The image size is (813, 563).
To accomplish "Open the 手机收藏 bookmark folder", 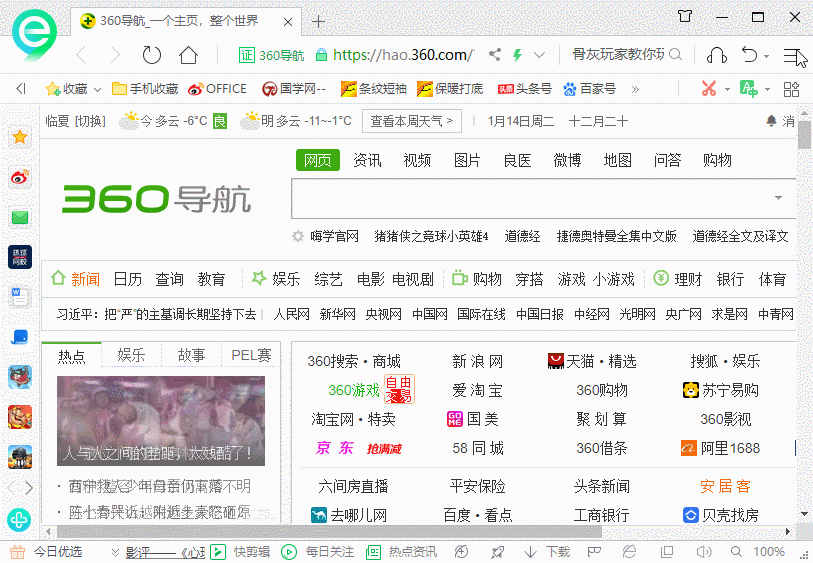I will pyautogui.click(x=145, y=89).
